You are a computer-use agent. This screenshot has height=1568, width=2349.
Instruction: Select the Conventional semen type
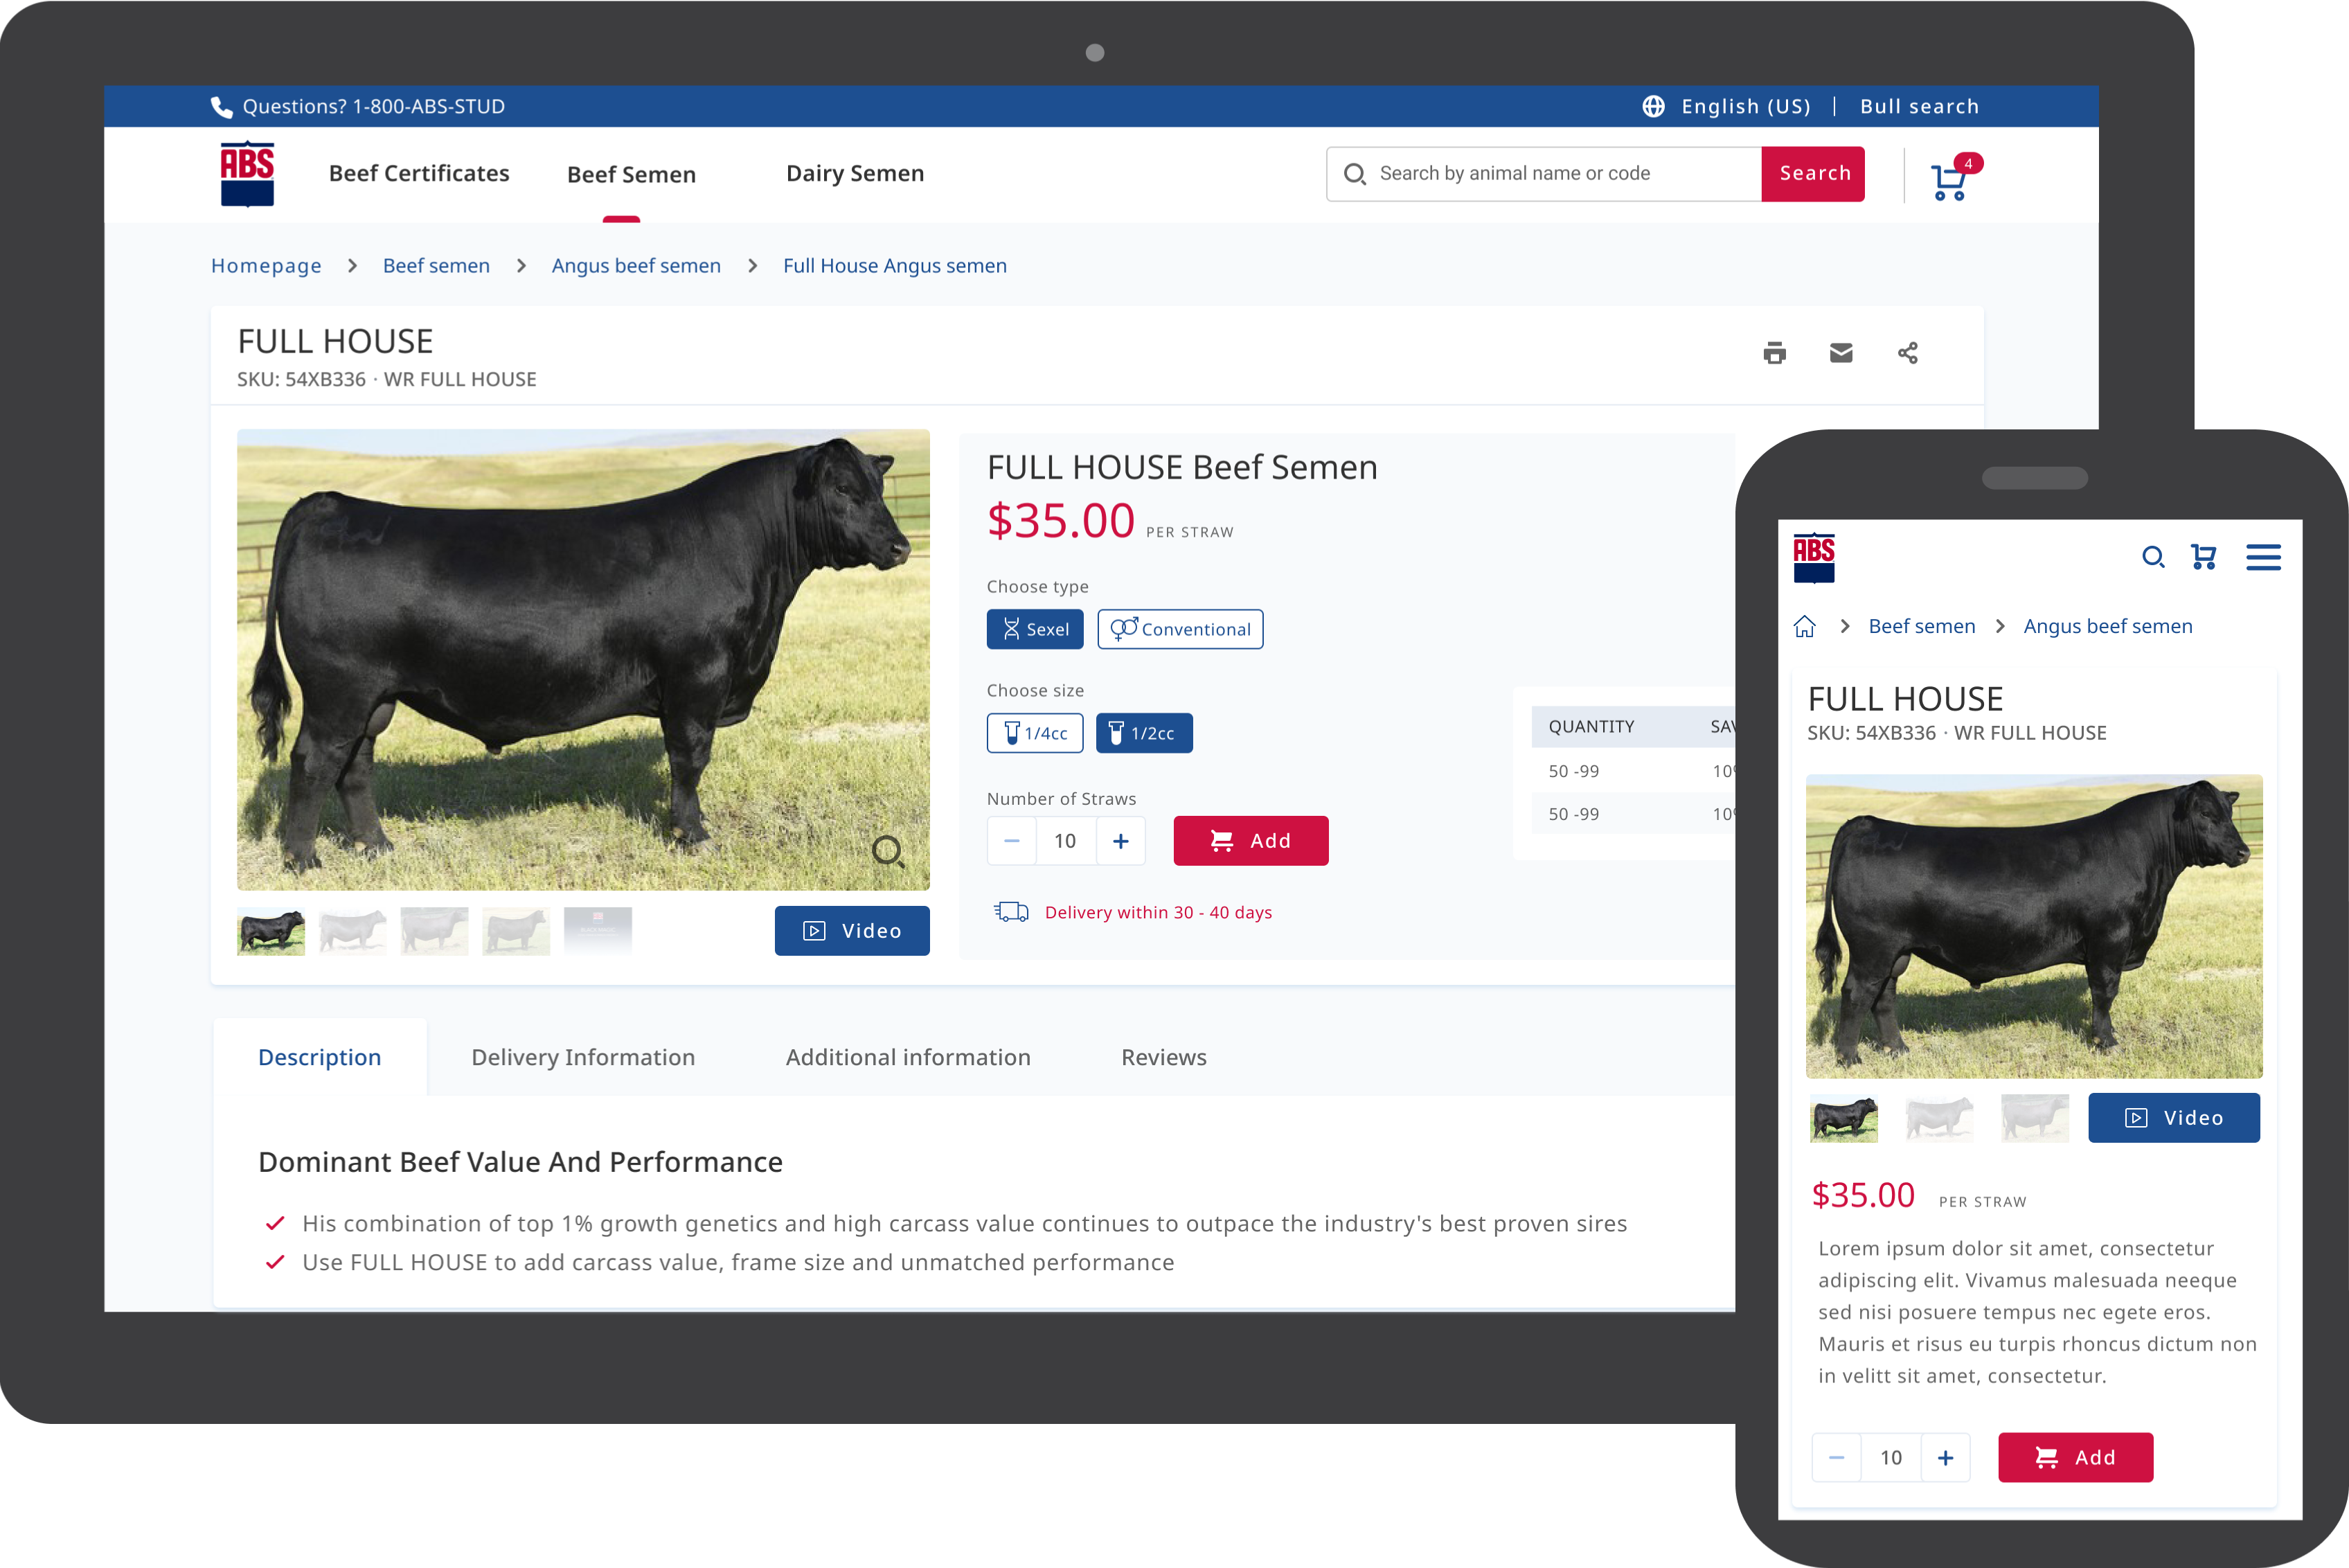point(1180,629)
